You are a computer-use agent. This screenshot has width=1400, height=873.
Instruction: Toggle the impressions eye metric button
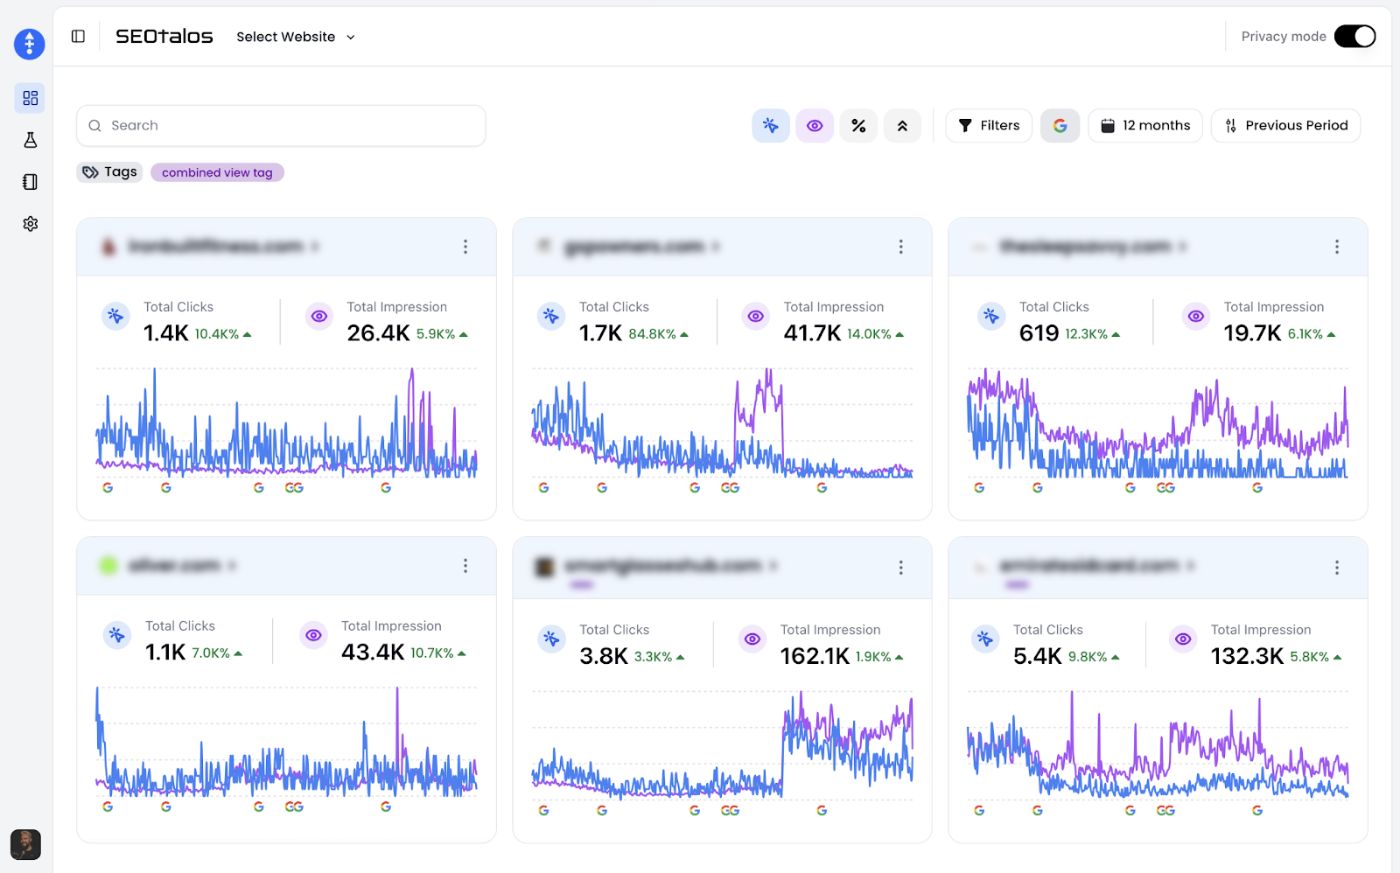[814, 126]
